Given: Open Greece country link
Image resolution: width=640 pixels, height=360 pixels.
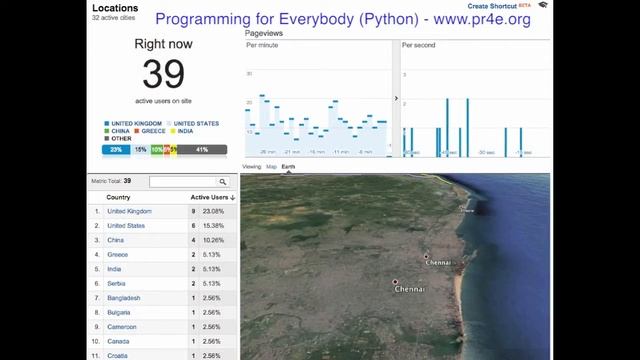Looking at the screenshot, I should click(118, 254).
